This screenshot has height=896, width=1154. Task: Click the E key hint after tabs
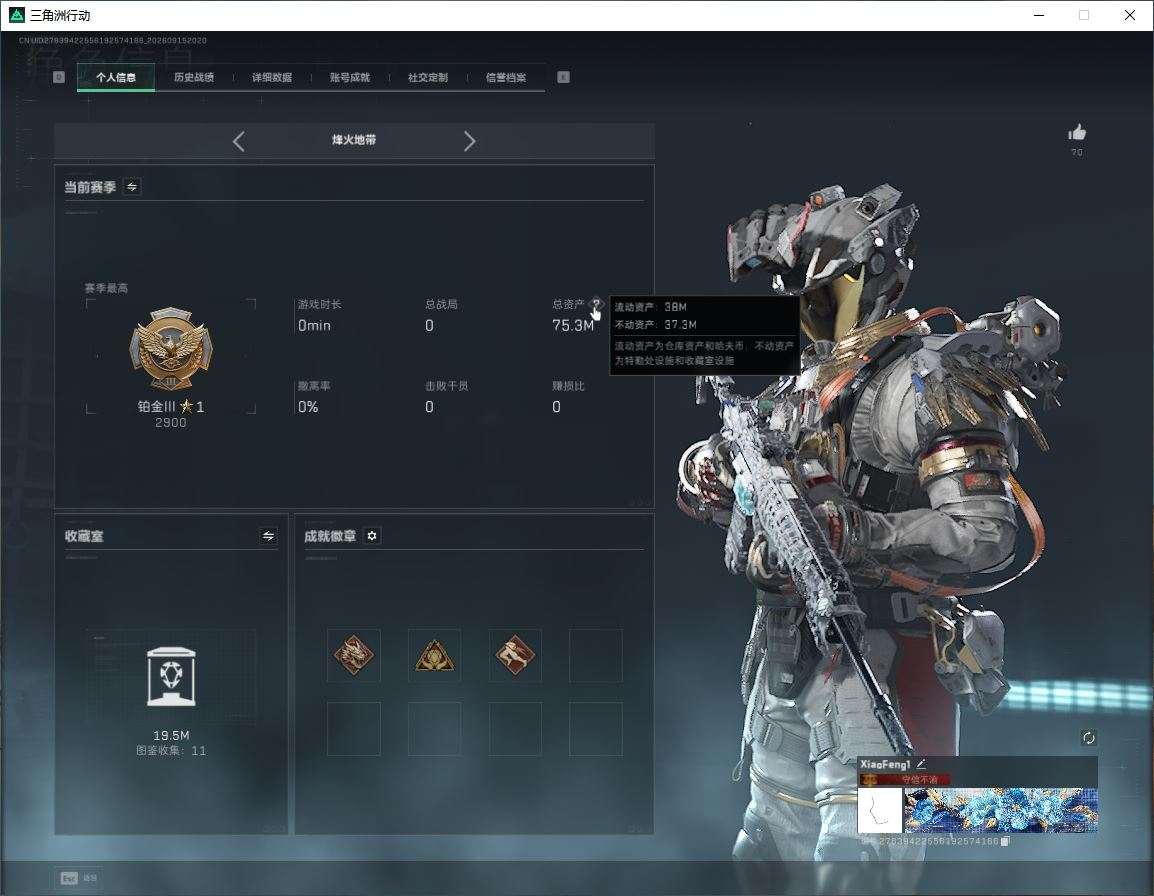click(563, 77)
